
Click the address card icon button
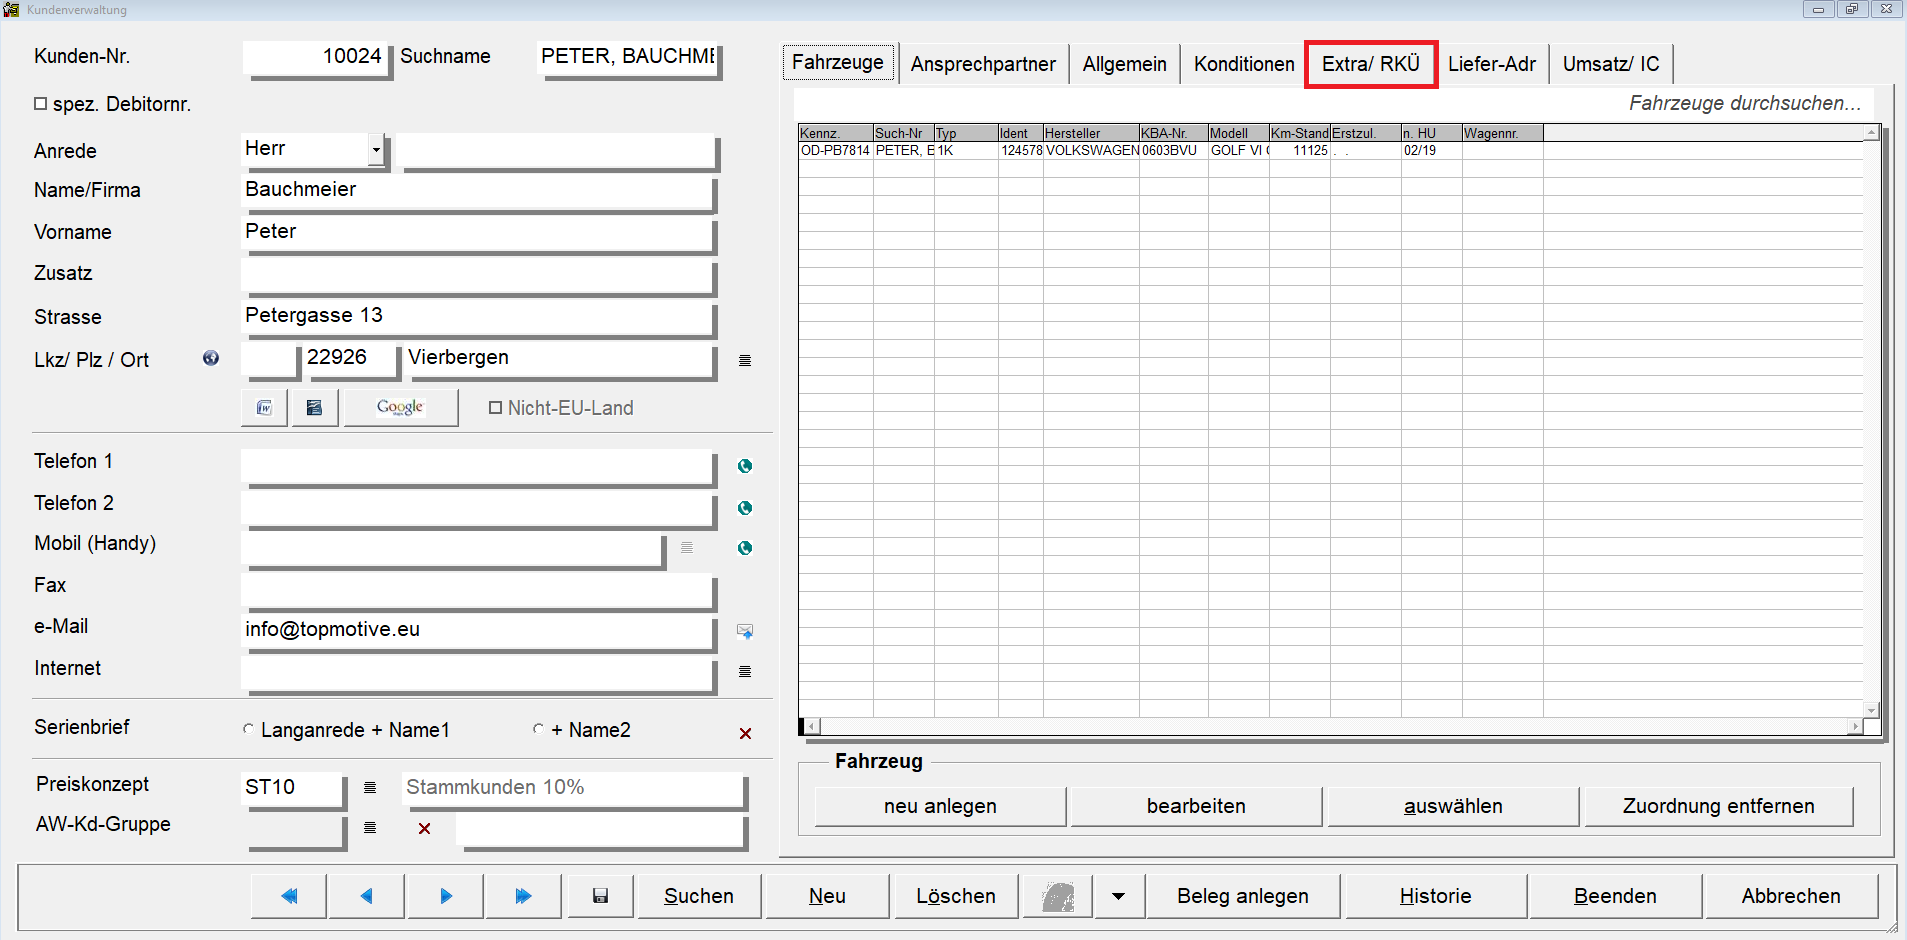(x=315, y=408)
